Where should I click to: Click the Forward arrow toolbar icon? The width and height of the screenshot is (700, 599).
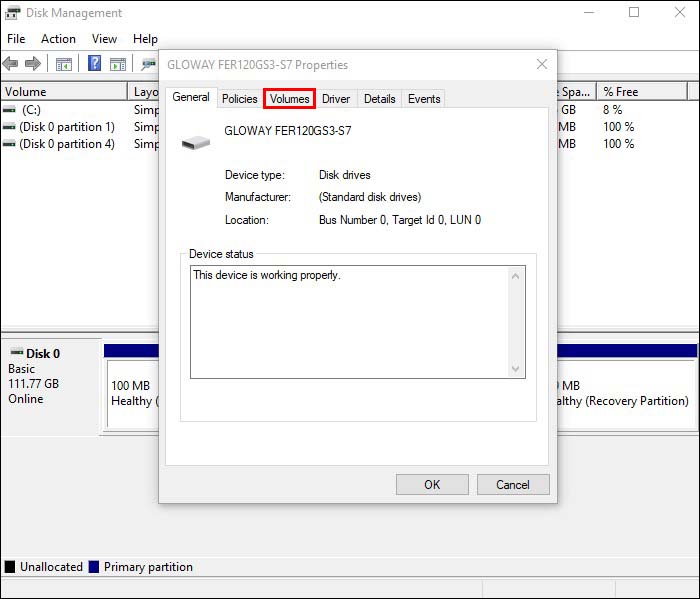click(33, 64)
